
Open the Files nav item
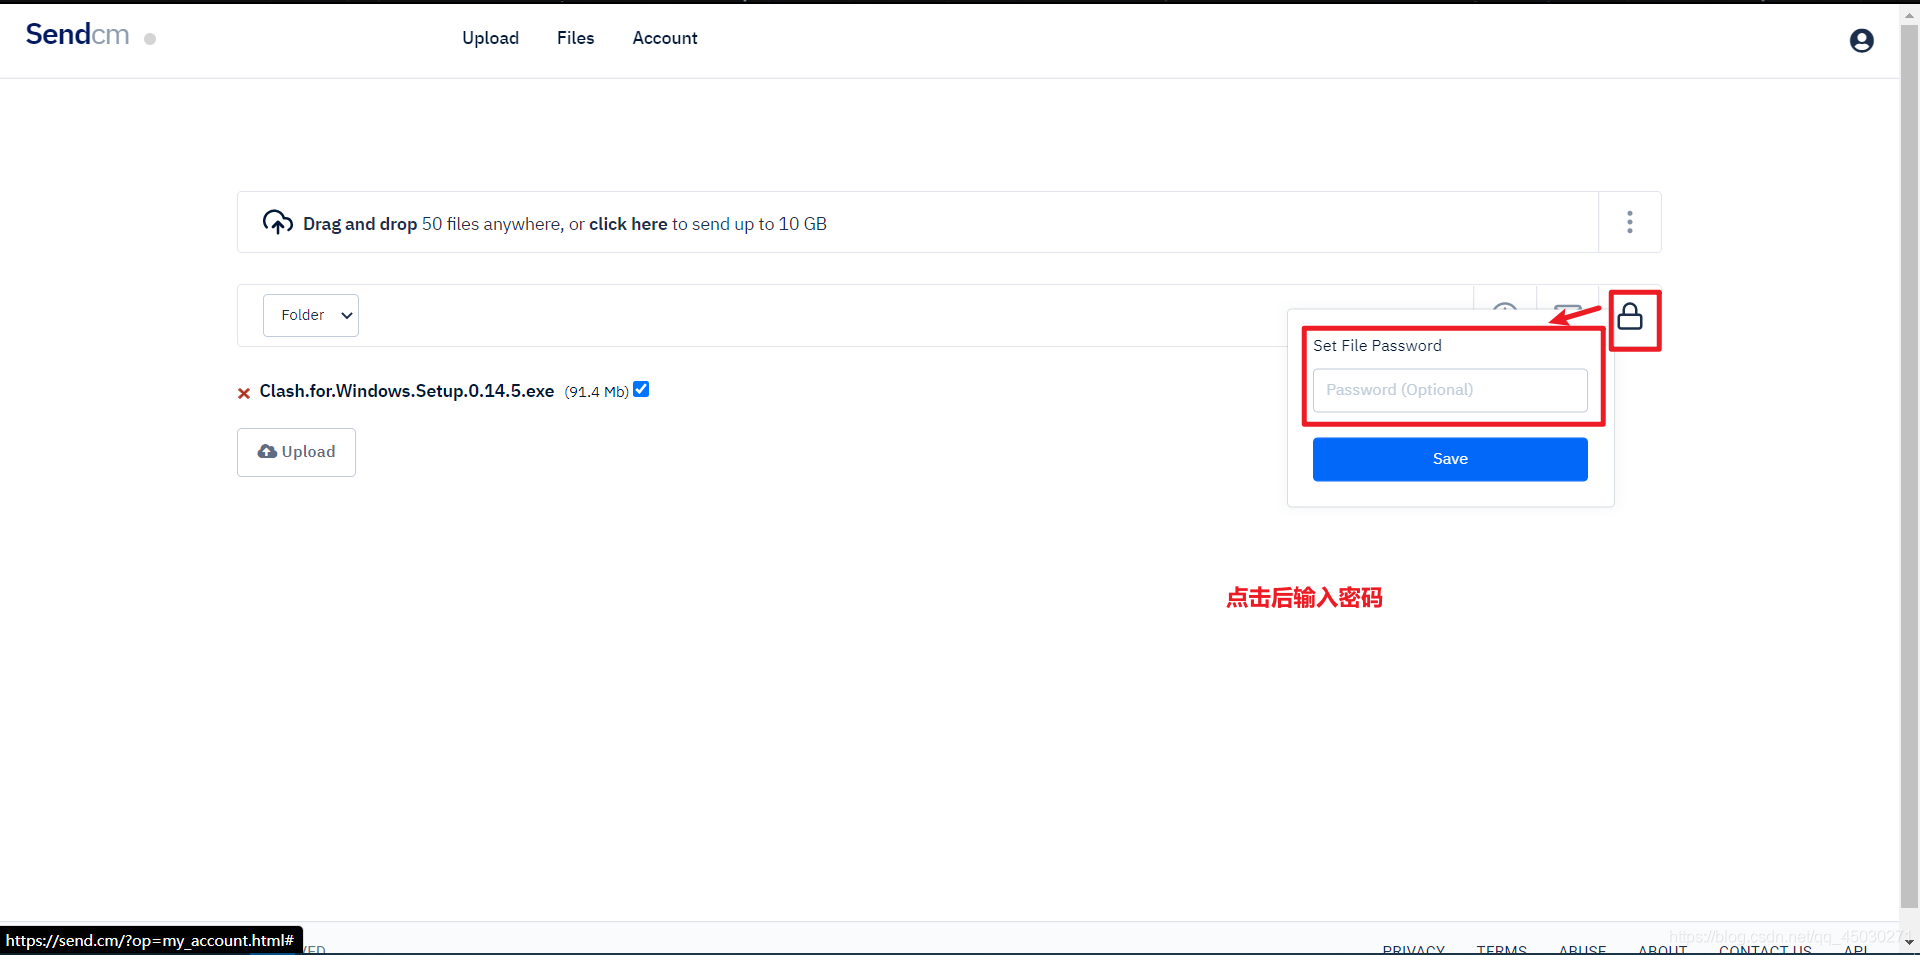tap(575, 38)
